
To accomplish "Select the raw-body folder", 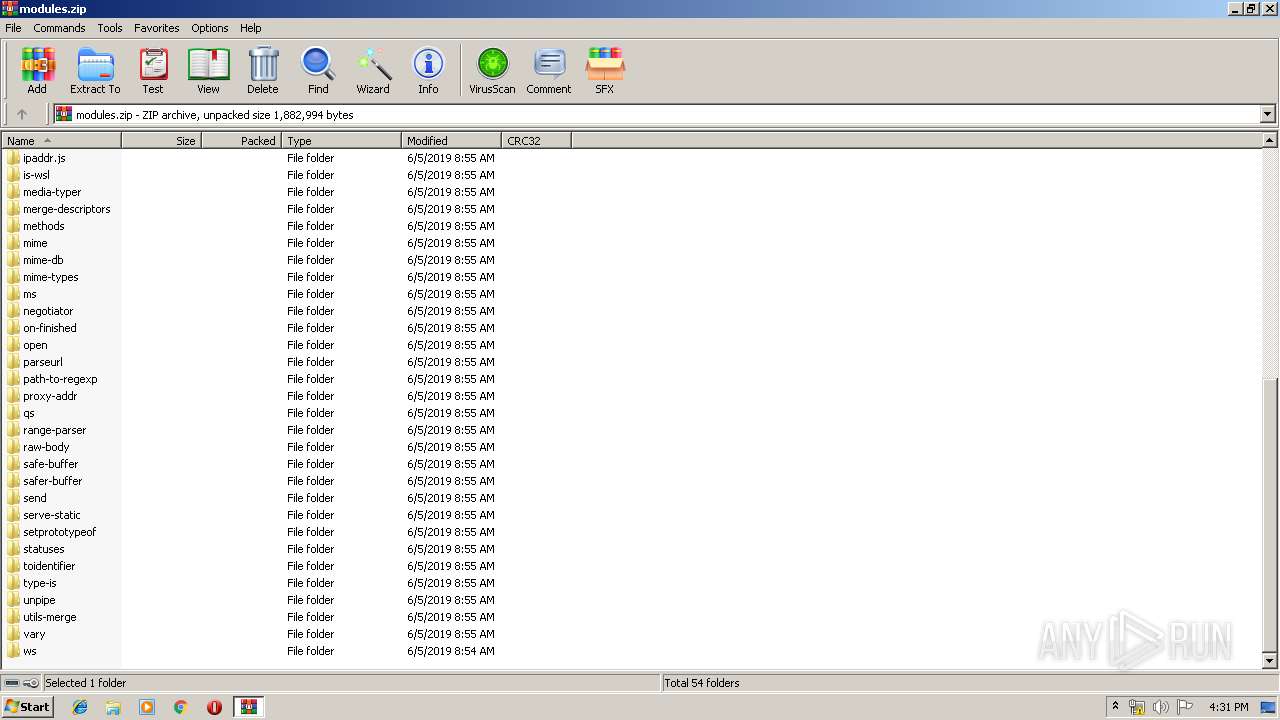I will (46, 447).
